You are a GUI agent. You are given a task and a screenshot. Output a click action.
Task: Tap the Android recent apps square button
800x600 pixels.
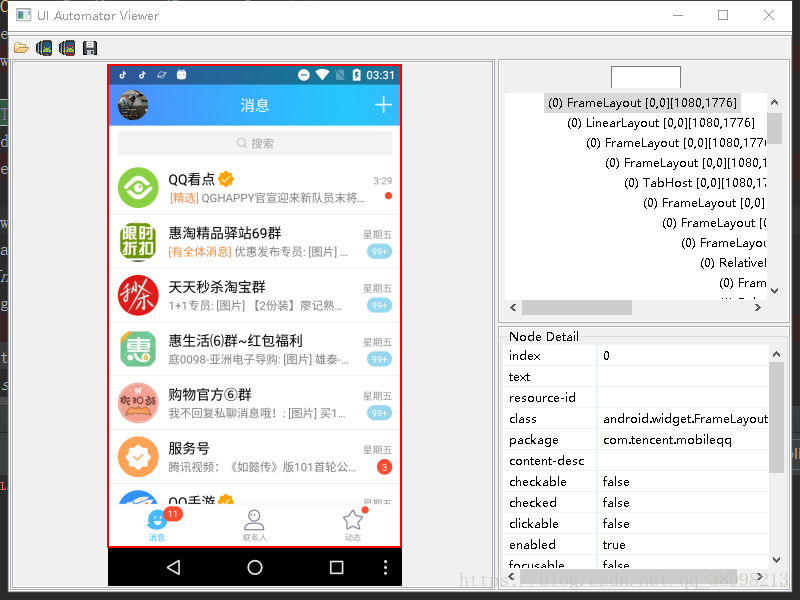[336, 567]
